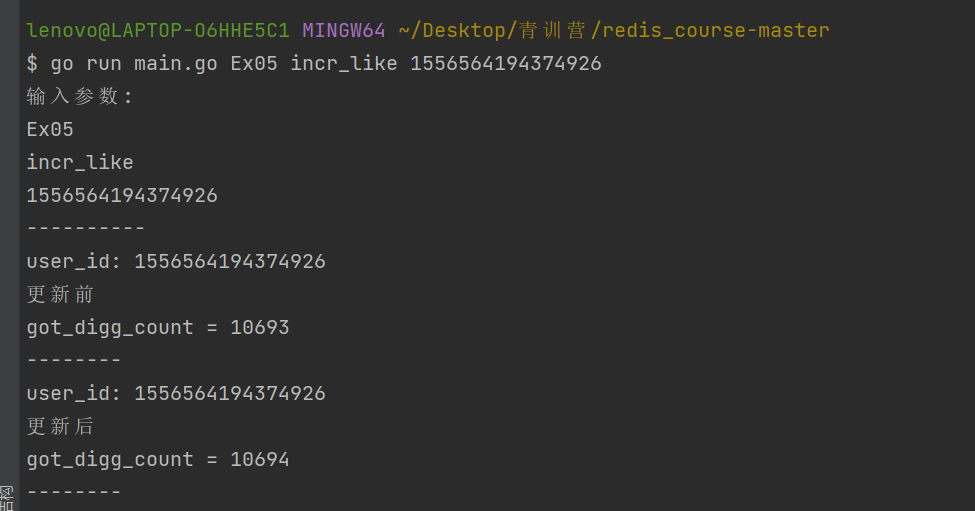975x511 pixels.
Task: Click the Ex05 output line
Action: pos(50,129)
